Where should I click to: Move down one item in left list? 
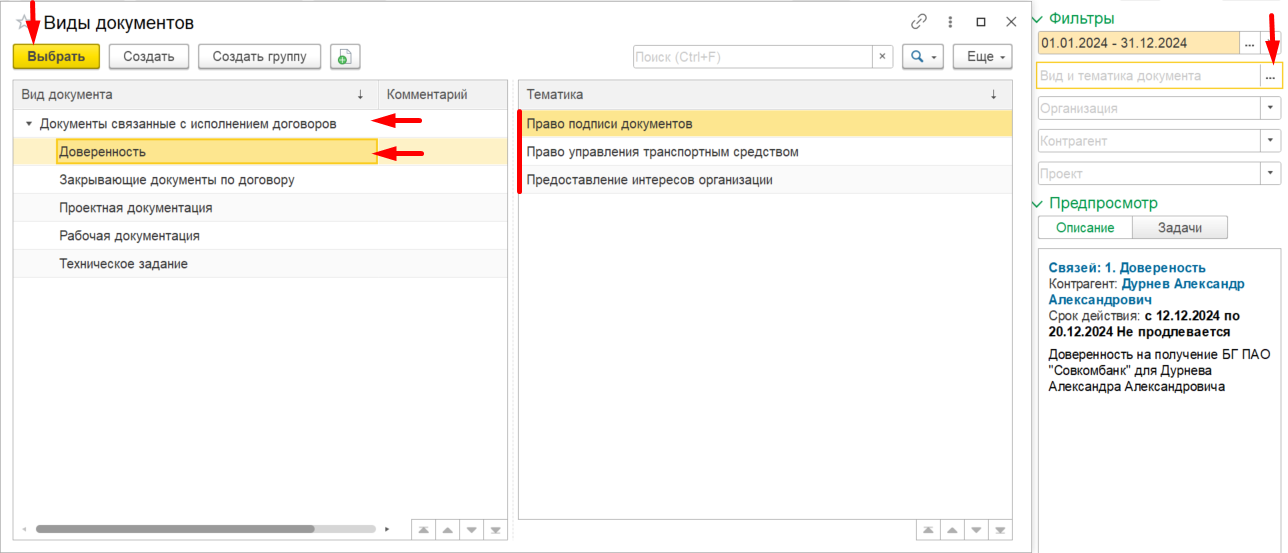pyautogui.click(x=472, y=529)
